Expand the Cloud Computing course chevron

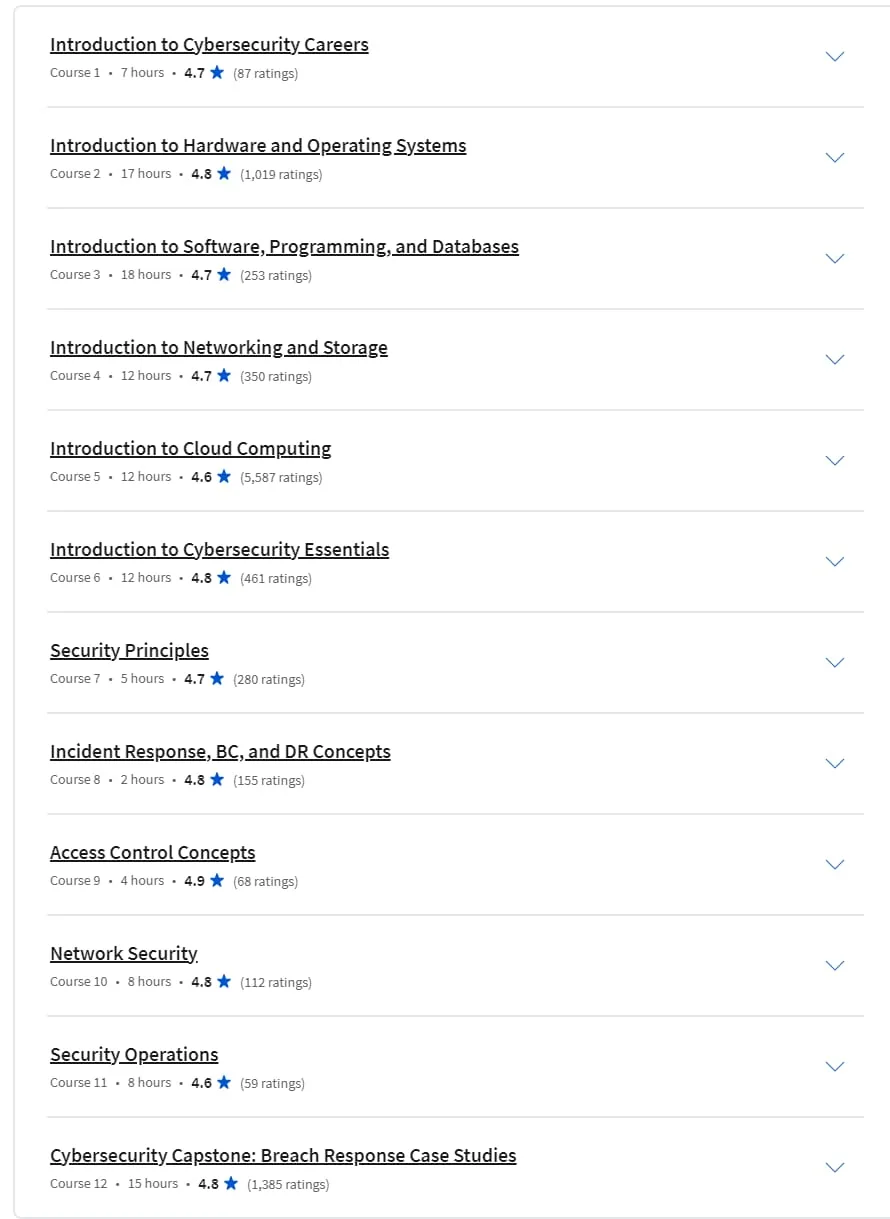pyautogui.click(x=835, y=461)
